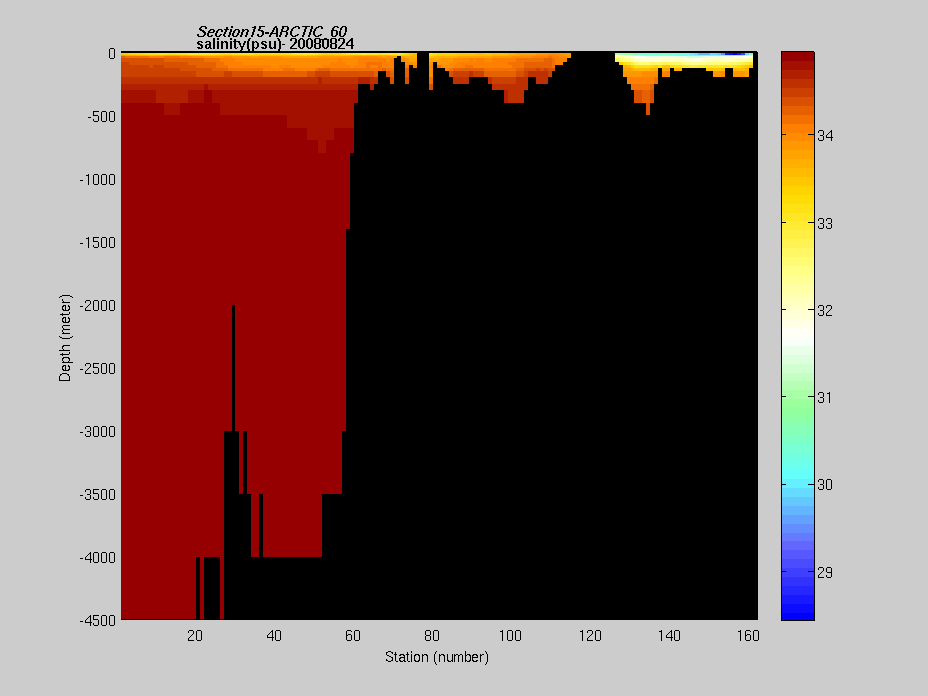
Task: Click the white band of the colorbar
Action: tap(798, 335)
